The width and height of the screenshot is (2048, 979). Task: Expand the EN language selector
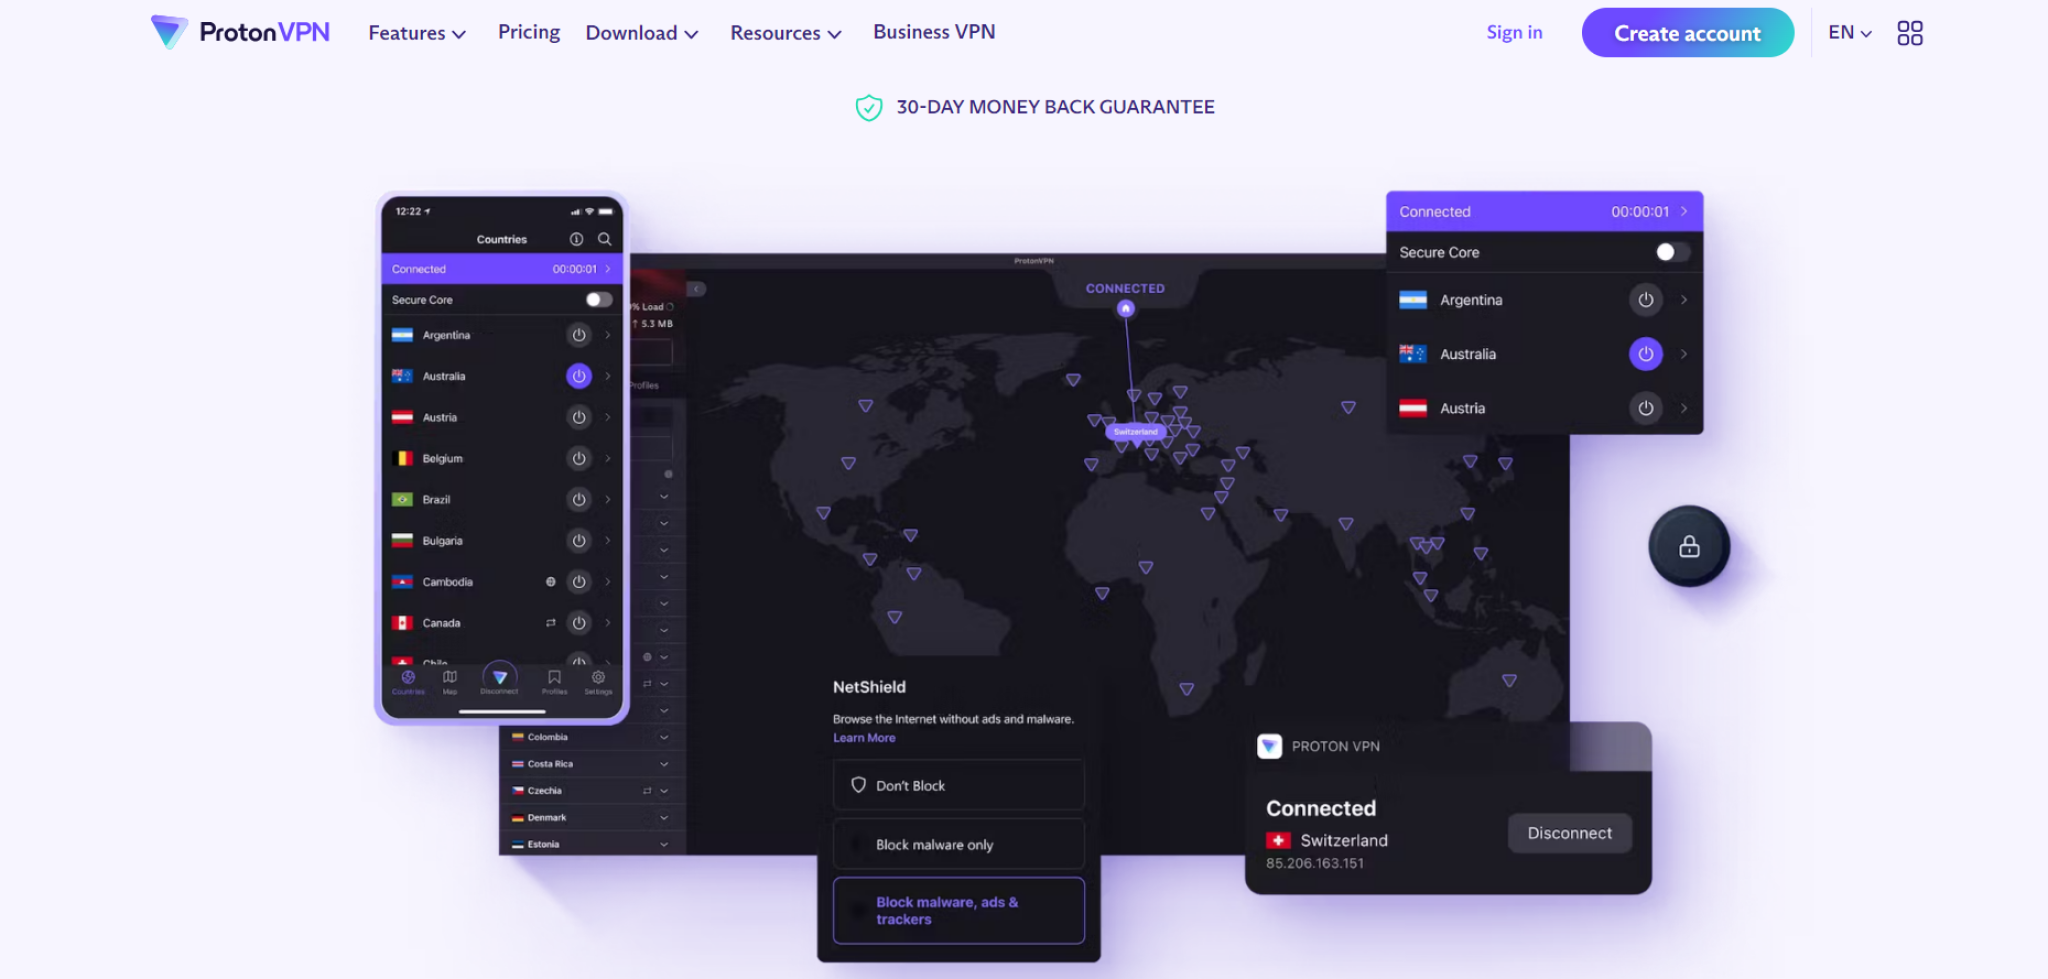[x=1848, y=32]
